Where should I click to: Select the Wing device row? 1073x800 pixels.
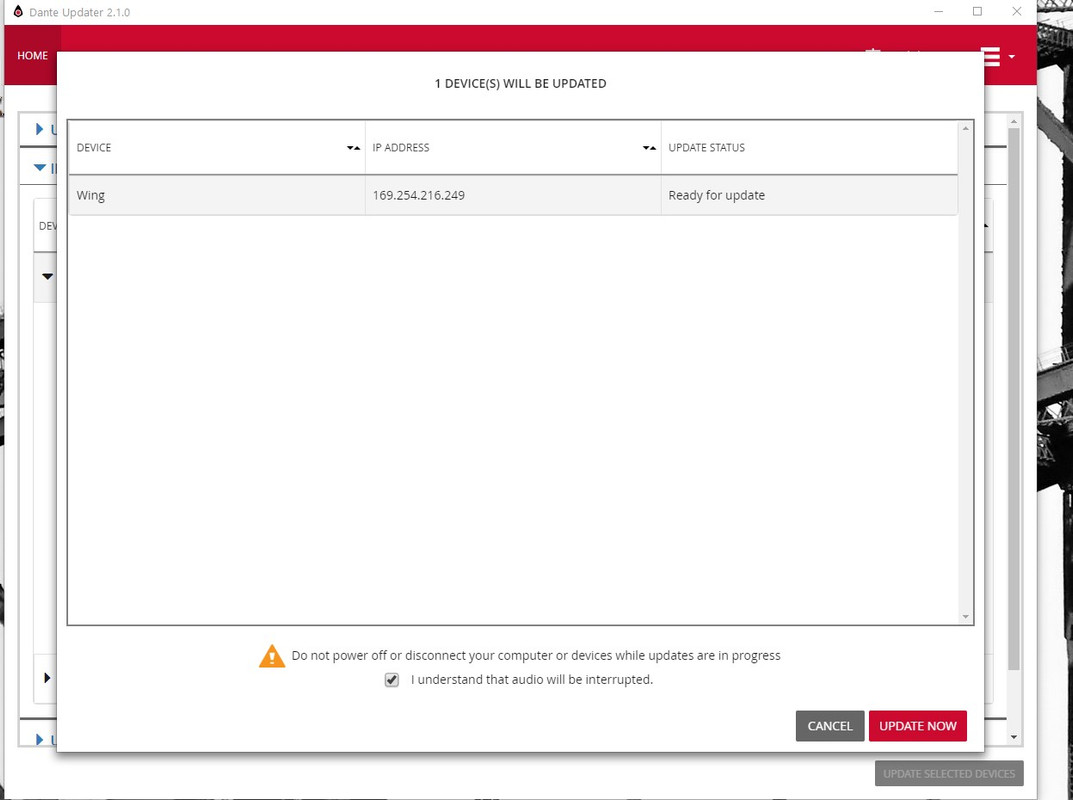(x=513, y=195)
